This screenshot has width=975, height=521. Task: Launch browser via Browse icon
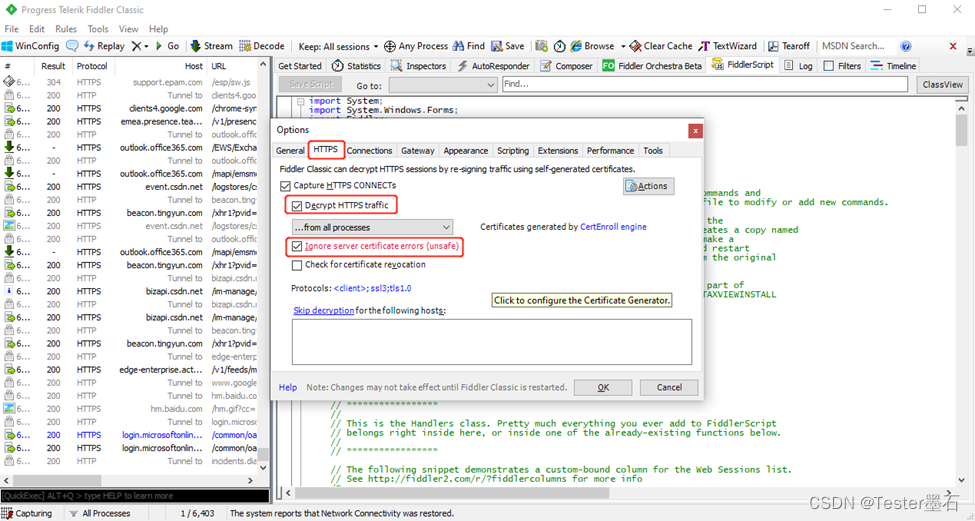(x=592, y=46)
